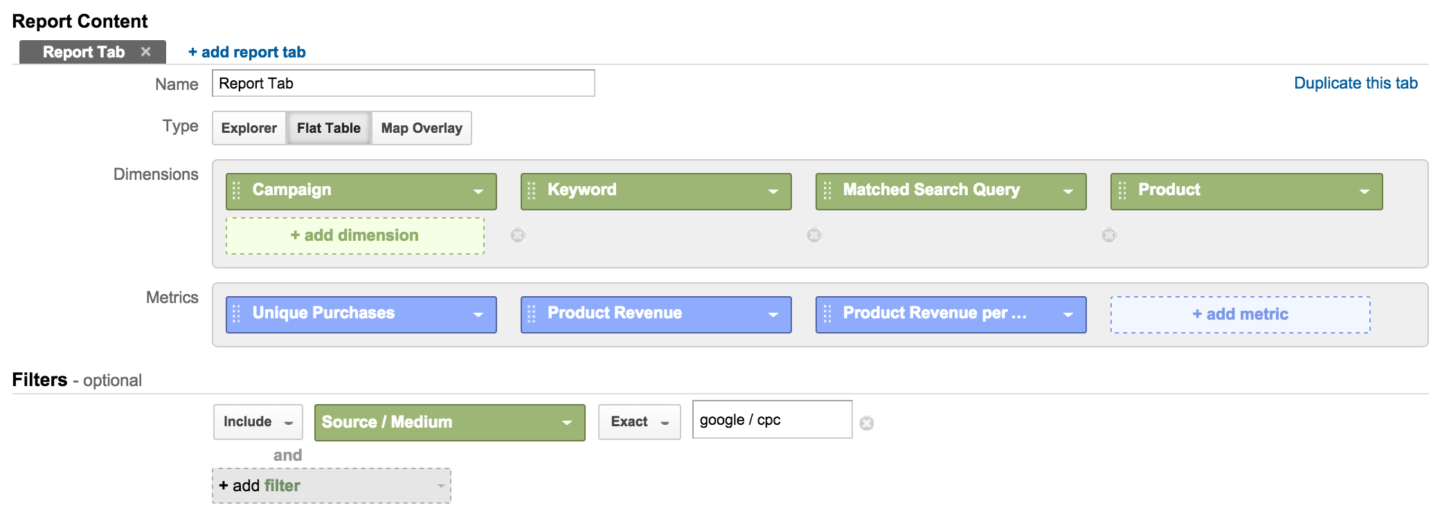Click the + add metric button
The width and height of the screenshot is (1440, 512).
[1240, 314]
